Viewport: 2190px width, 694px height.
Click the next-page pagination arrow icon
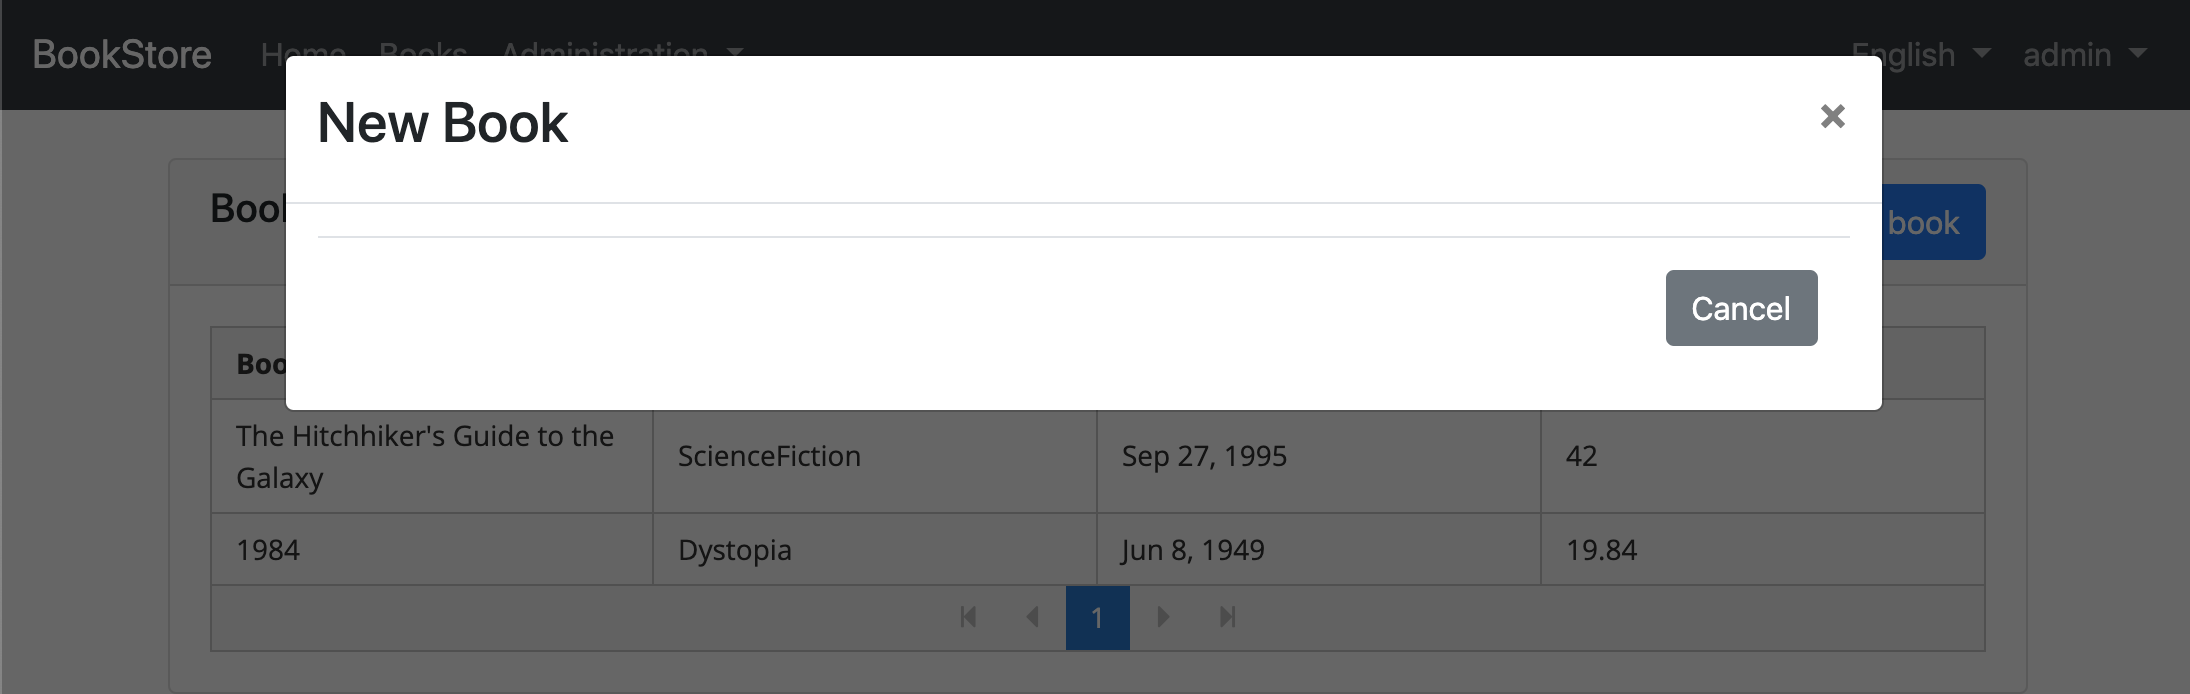click(x=1163, y=617)
